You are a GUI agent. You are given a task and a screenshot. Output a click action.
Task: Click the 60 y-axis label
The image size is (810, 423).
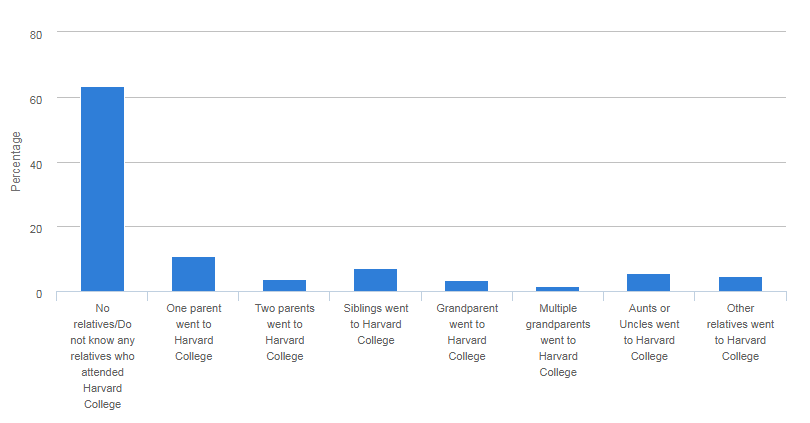(36, 99)
